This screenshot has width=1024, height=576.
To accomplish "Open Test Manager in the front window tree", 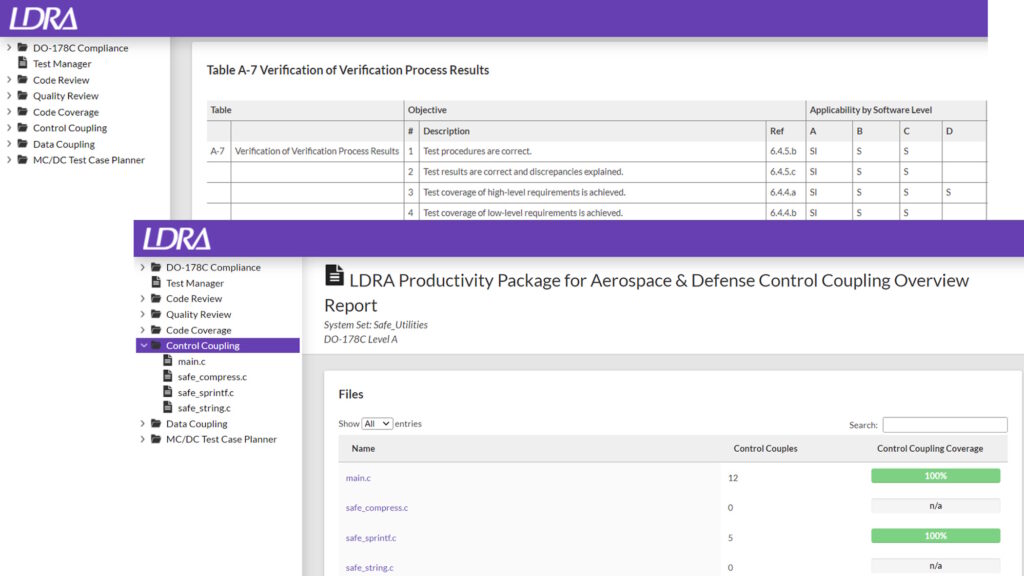I will 195,283.
